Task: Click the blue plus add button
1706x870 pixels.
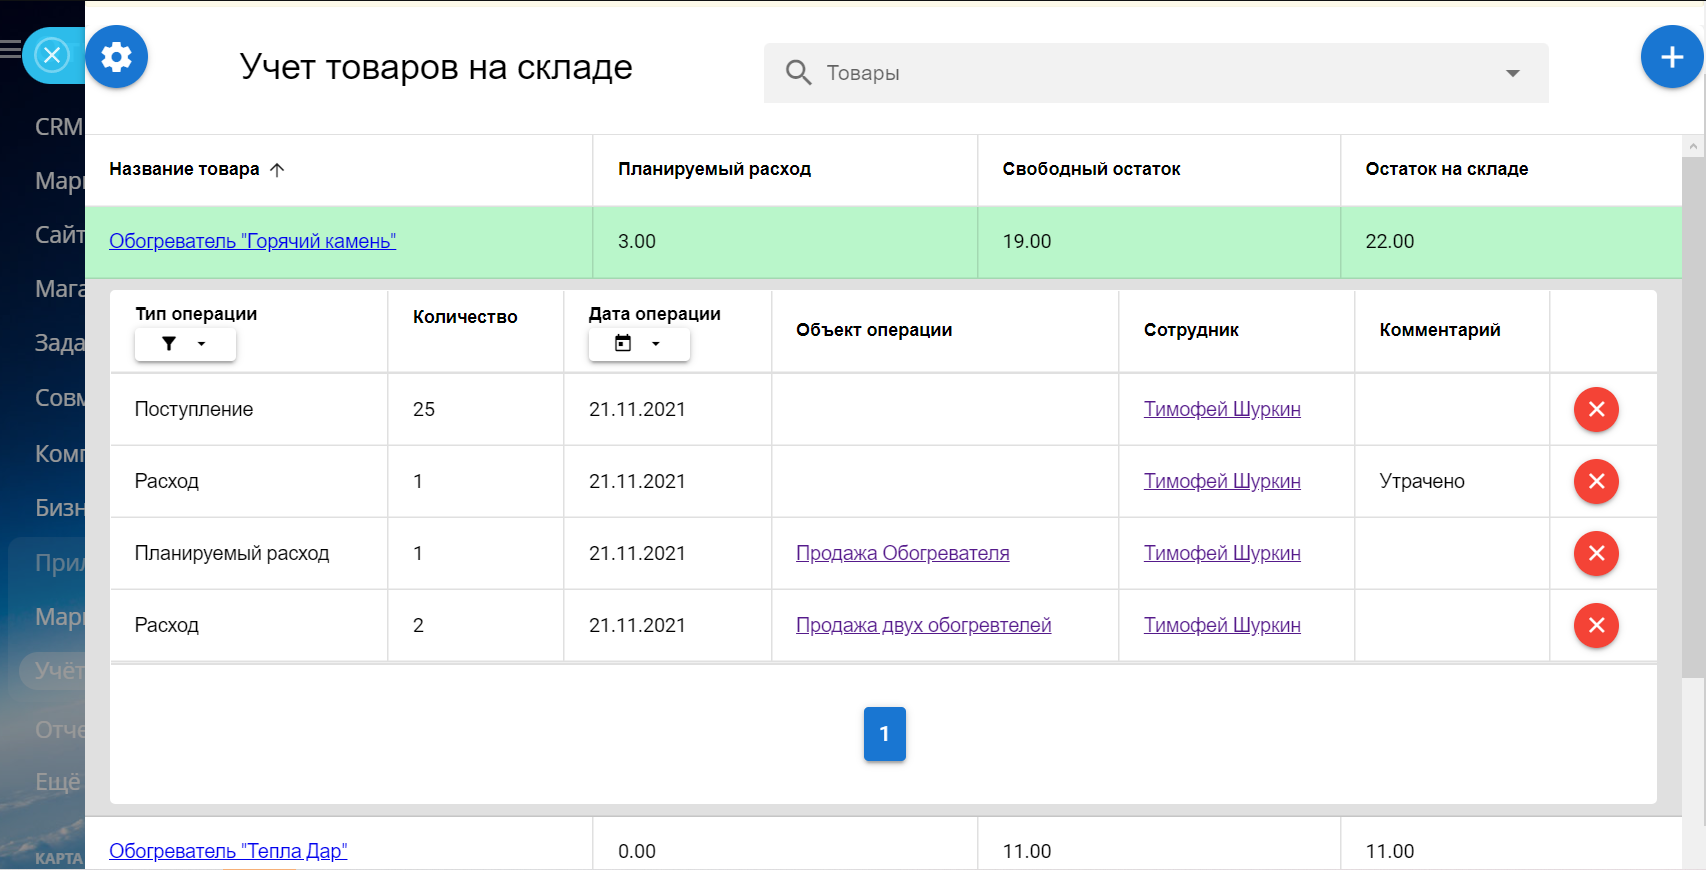Action: pos(1671,57)
